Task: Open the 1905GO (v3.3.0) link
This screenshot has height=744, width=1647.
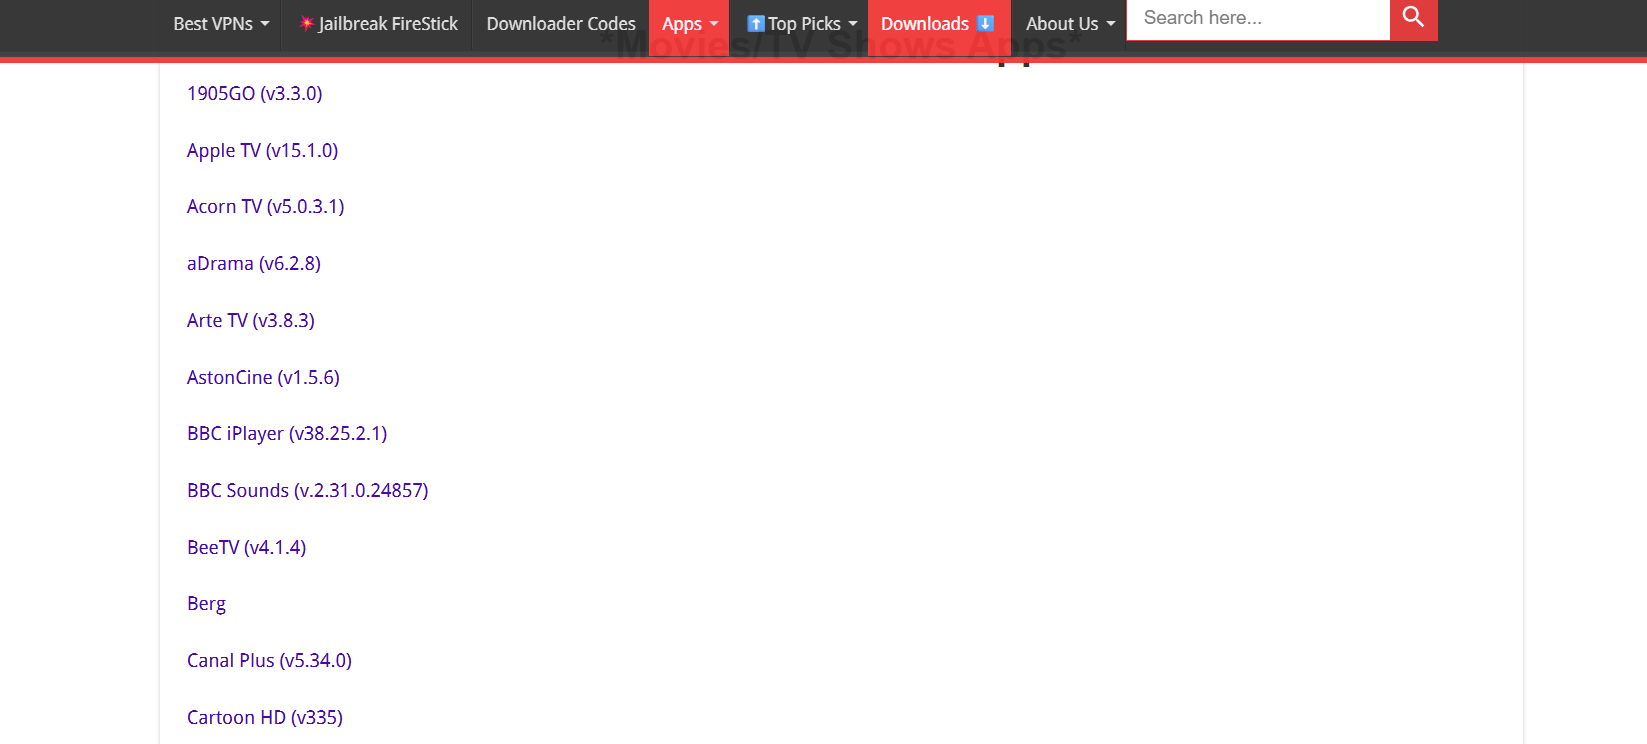Action: coord(255,93)
